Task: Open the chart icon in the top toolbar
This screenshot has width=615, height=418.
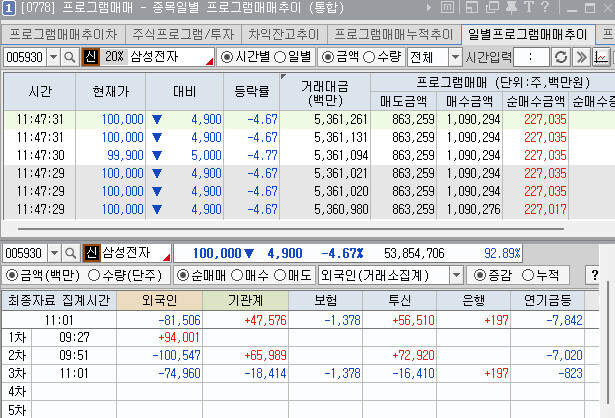Action: [x=601, y=57]
